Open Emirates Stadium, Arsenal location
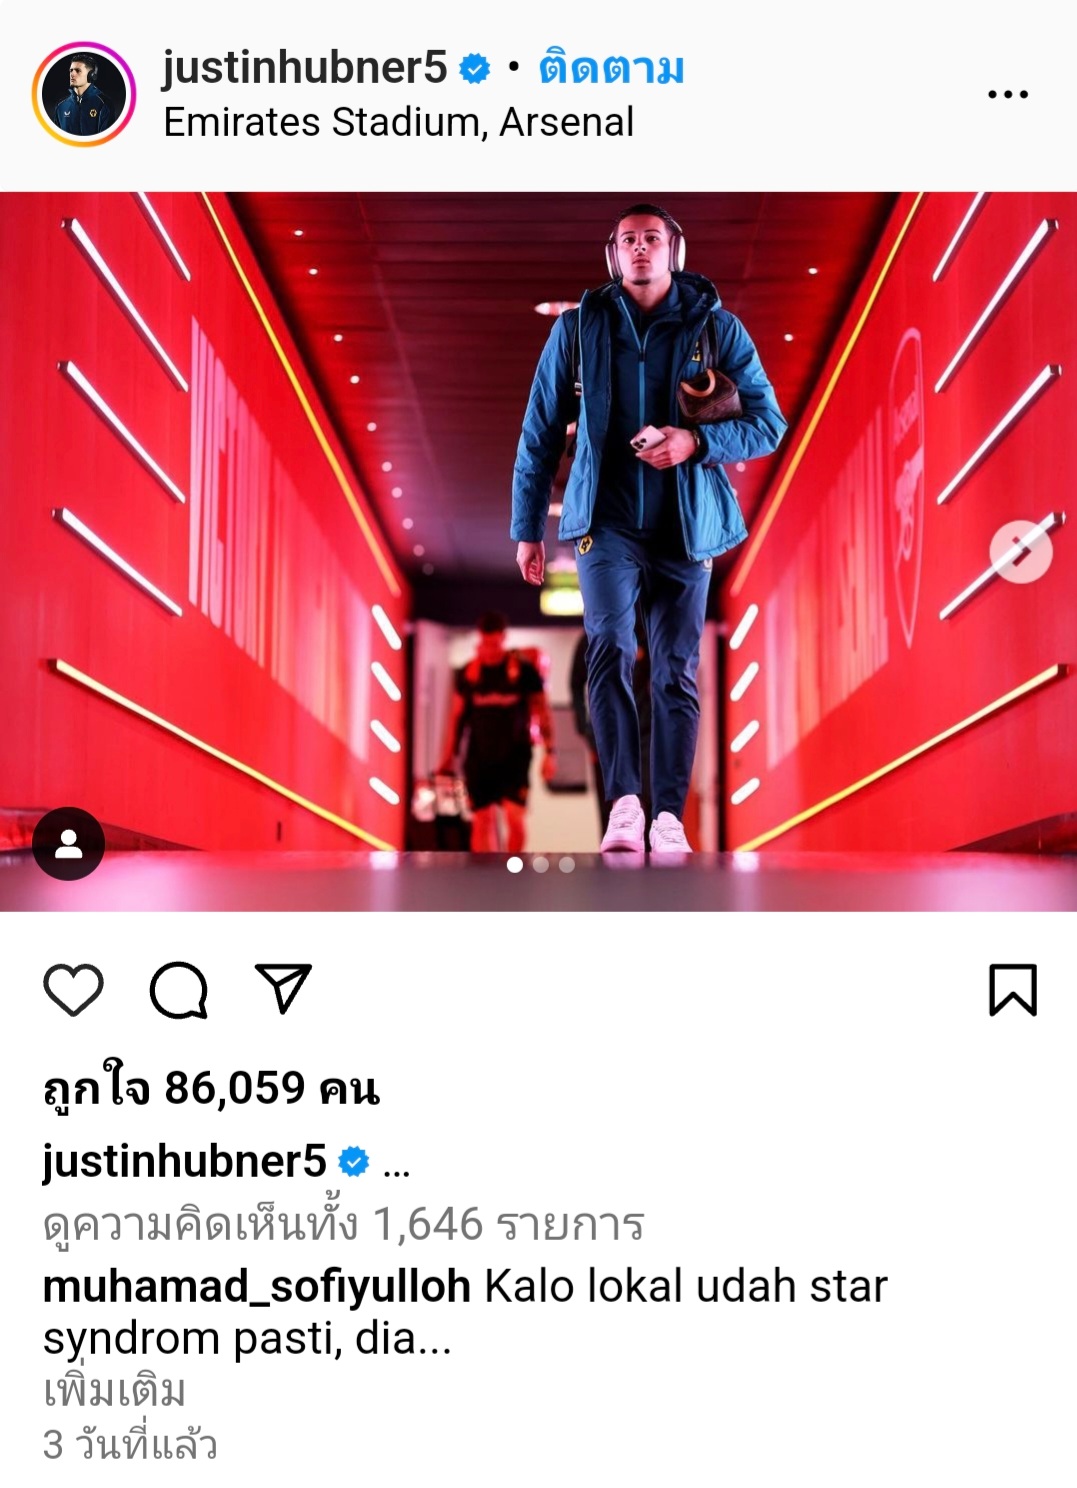 coord(398,122)
